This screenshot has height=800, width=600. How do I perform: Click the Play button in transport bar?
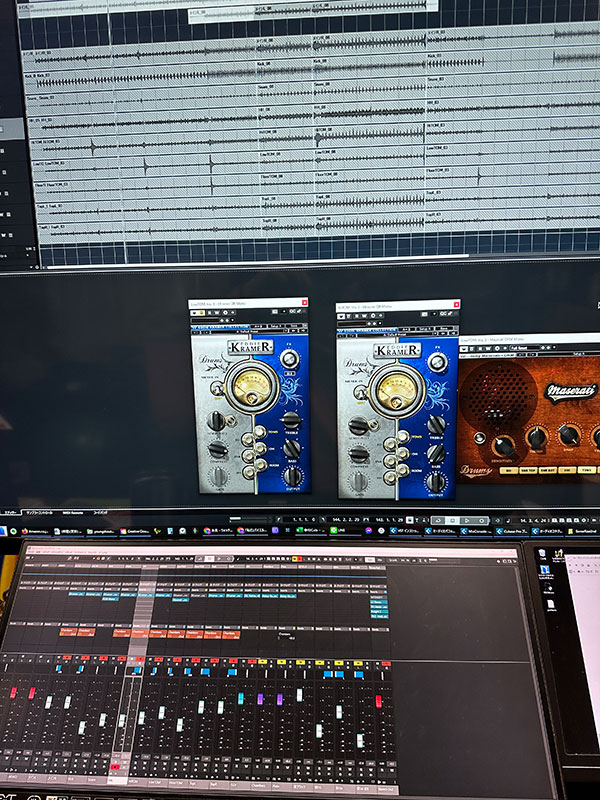[x=467, y=520]
